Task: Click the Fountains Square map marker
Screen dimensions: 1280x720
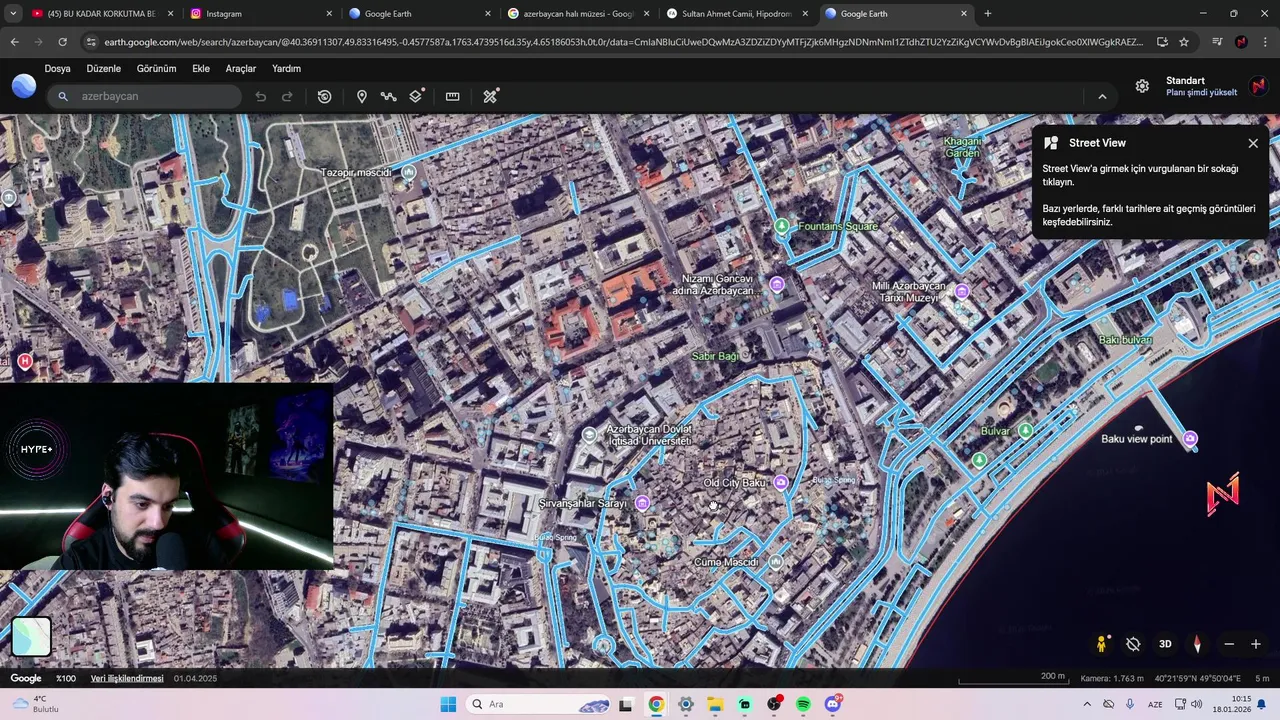Action: 782,226
